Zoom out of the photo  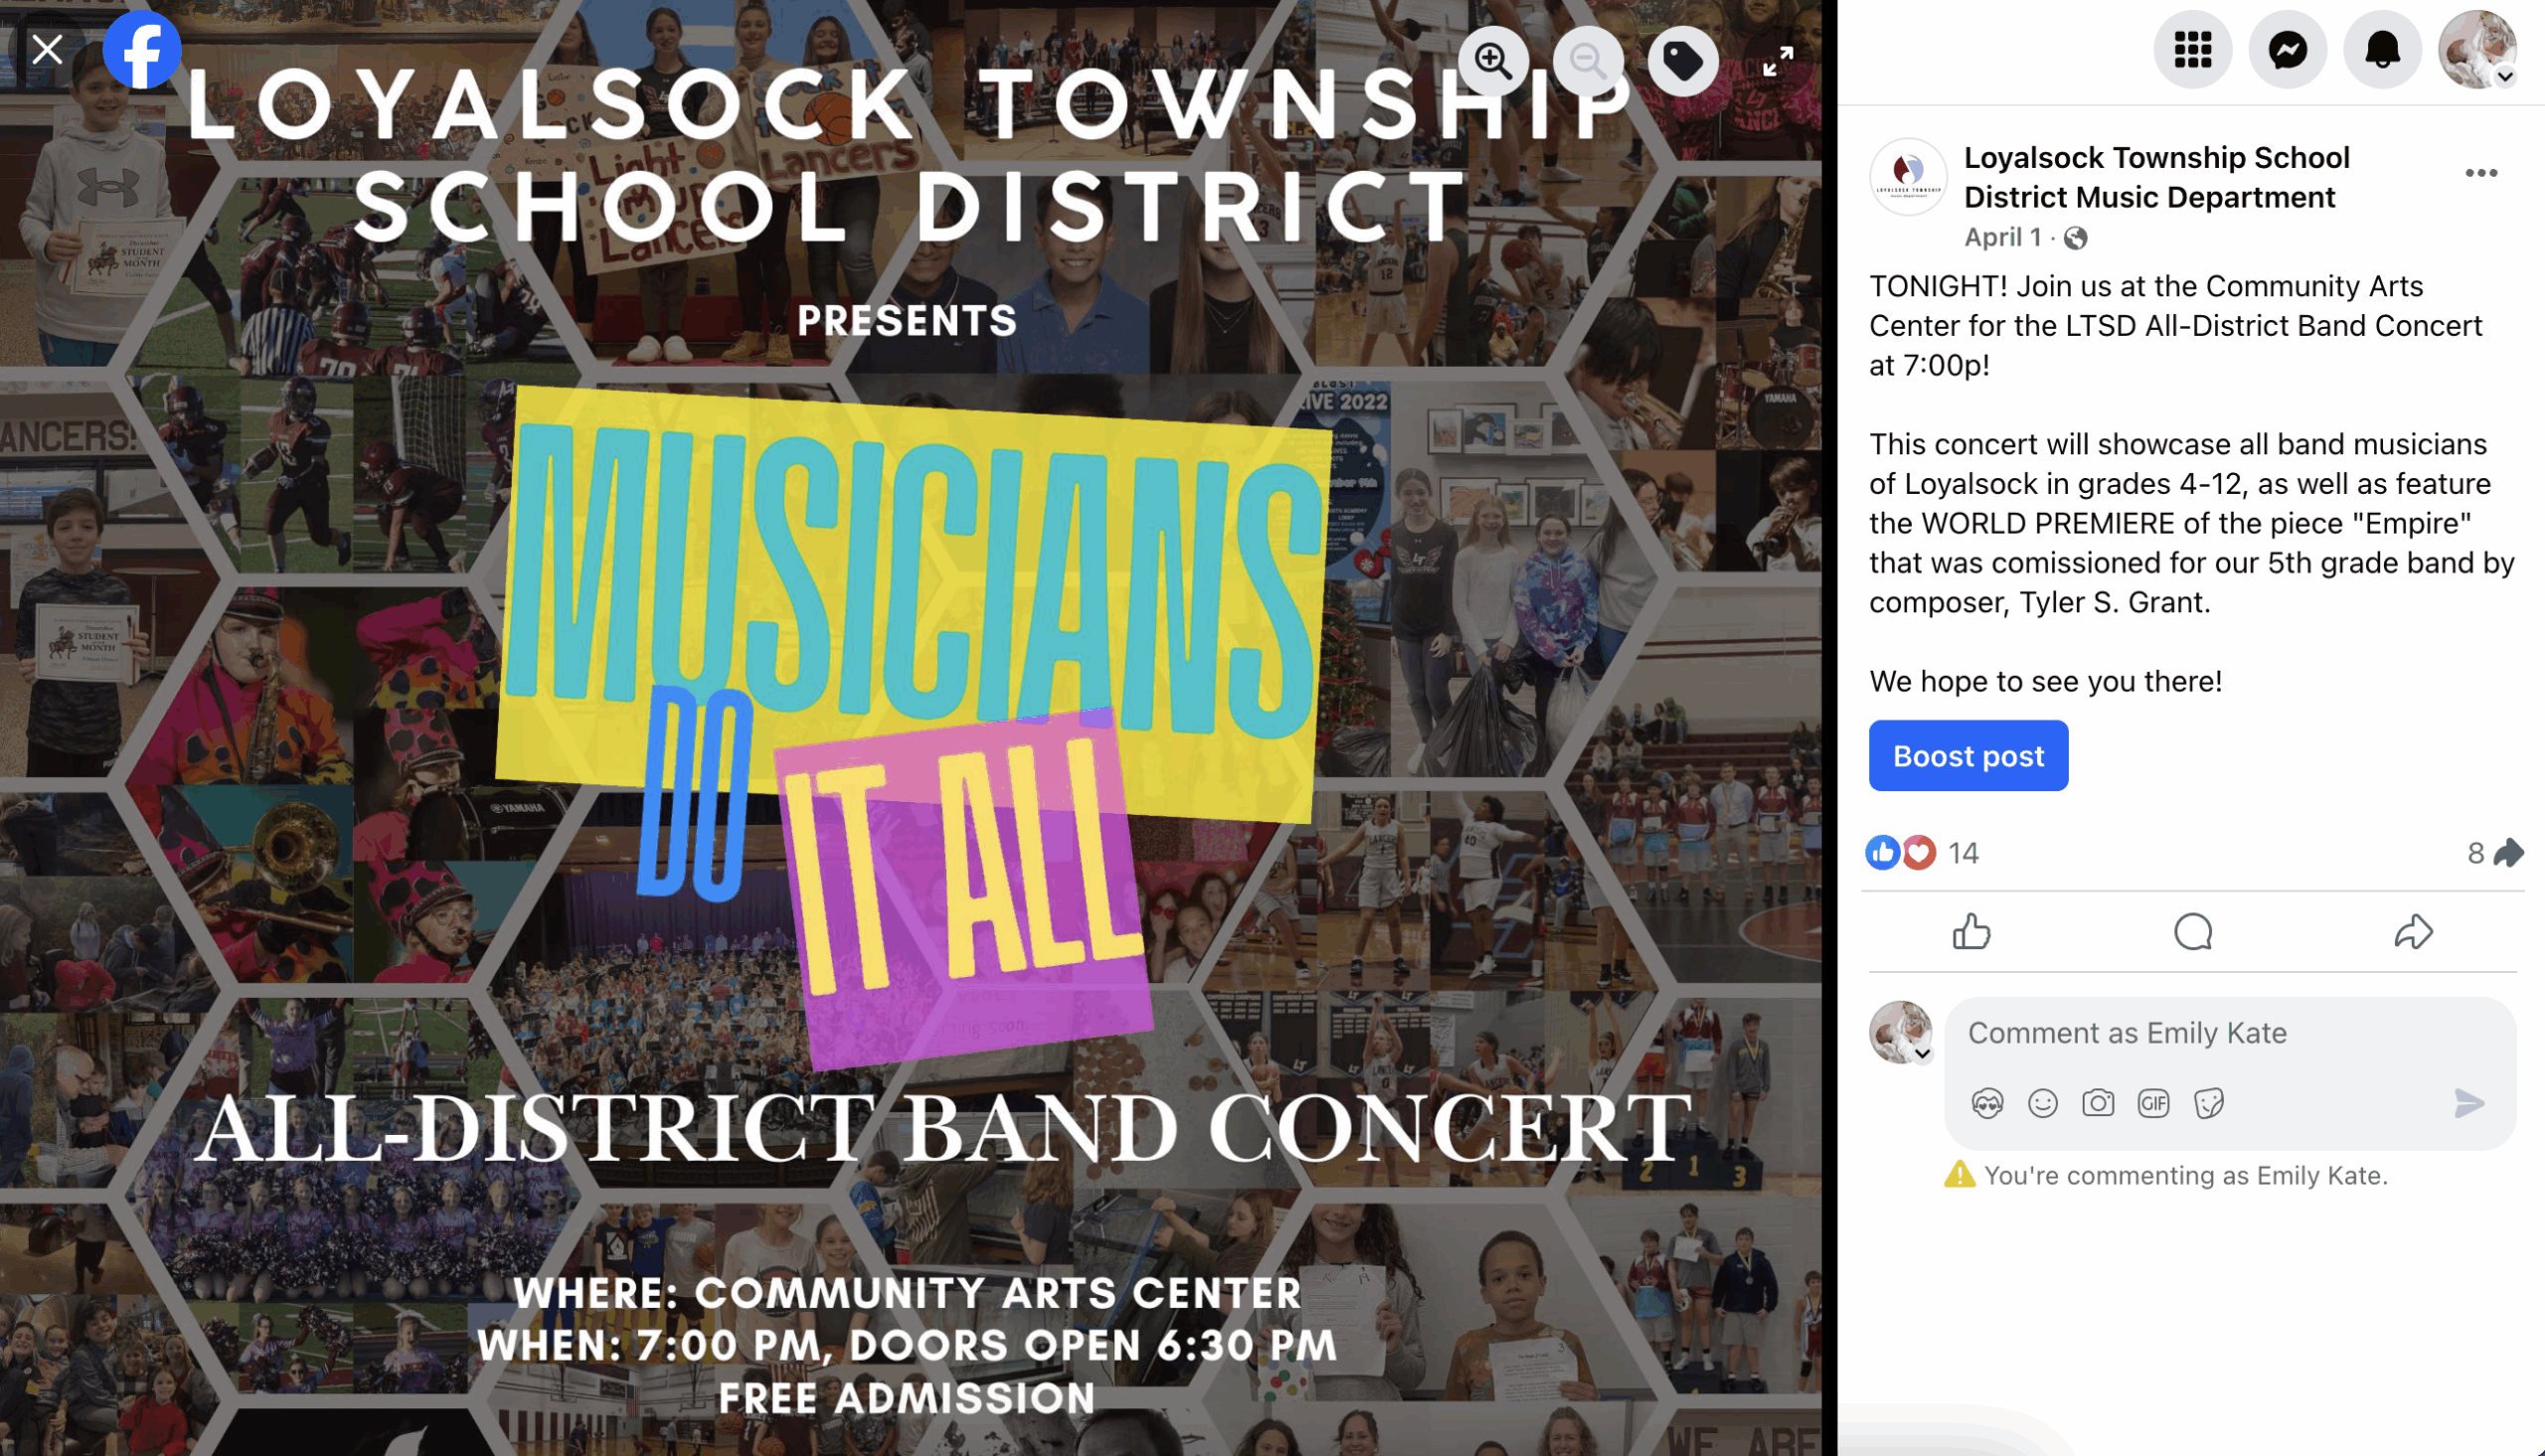[1587, 61]
